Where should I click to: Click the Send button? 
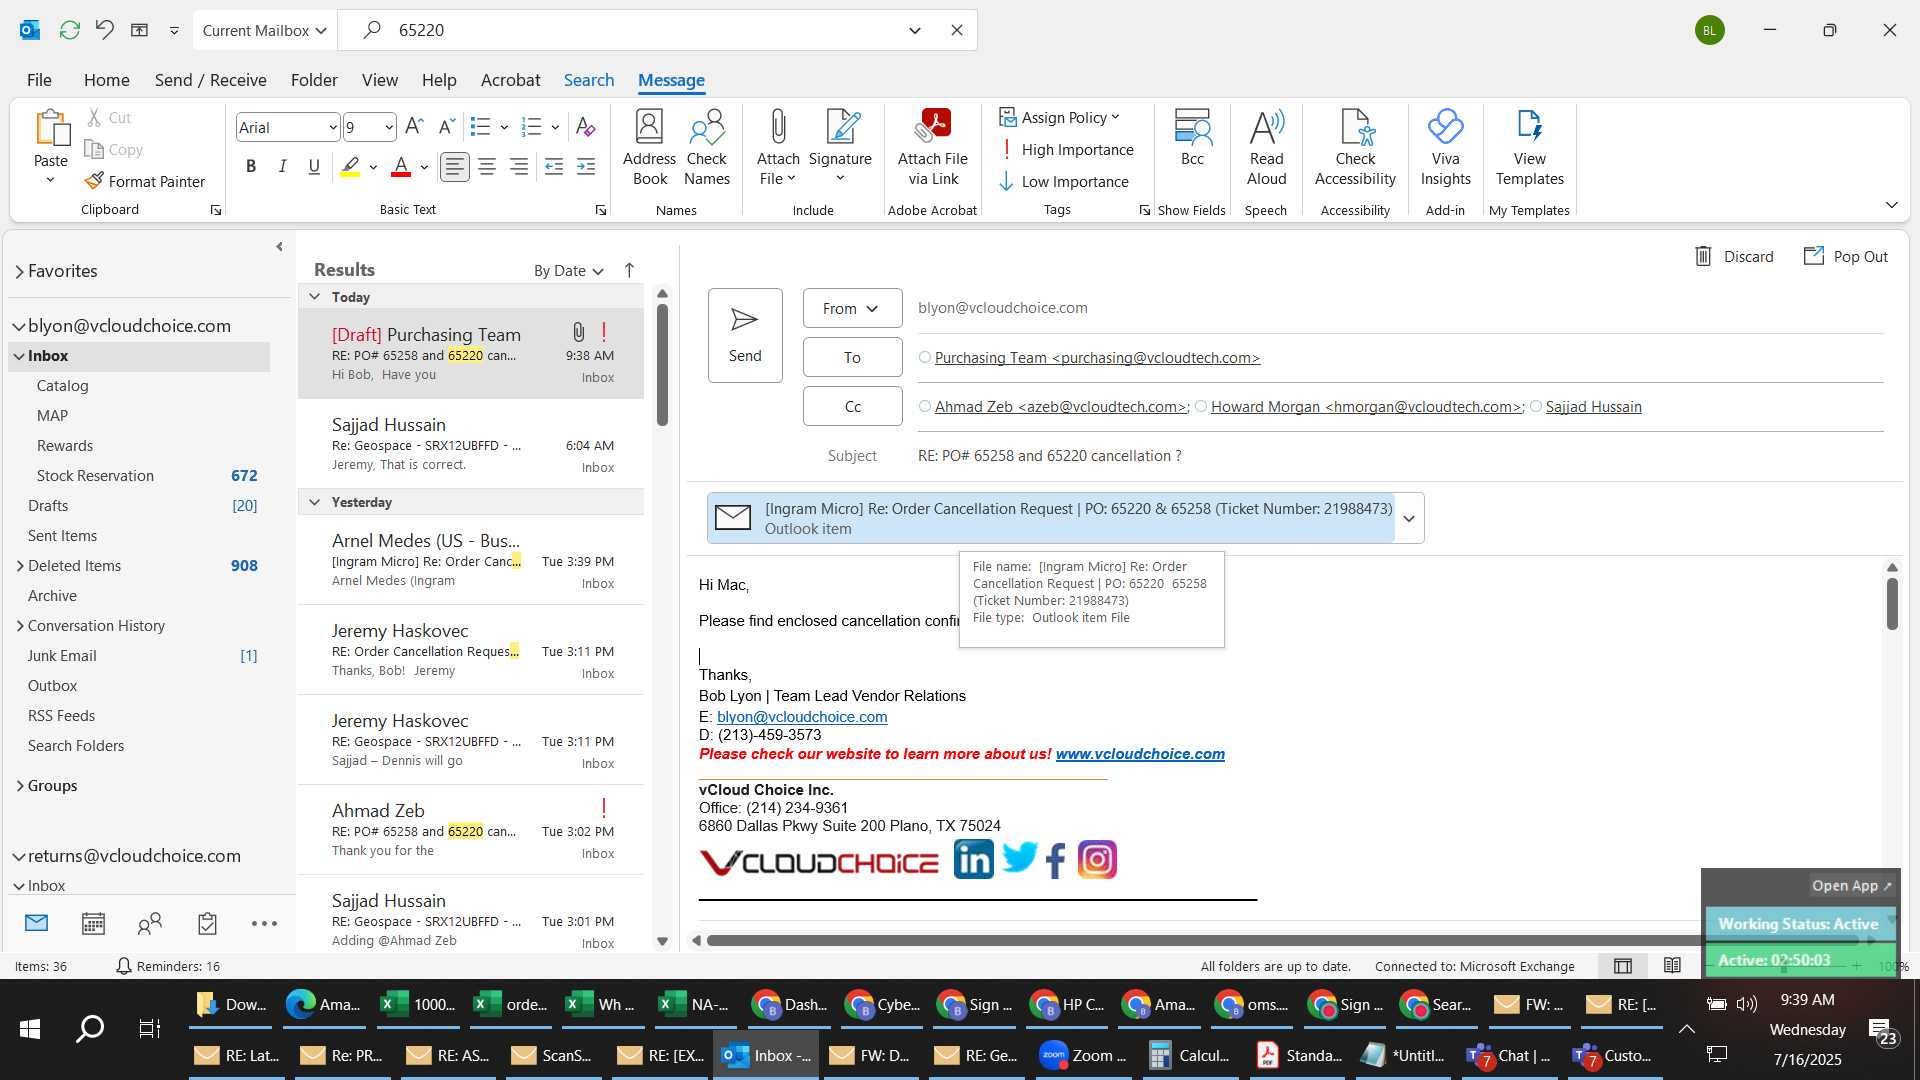click(x=745, y=335)
